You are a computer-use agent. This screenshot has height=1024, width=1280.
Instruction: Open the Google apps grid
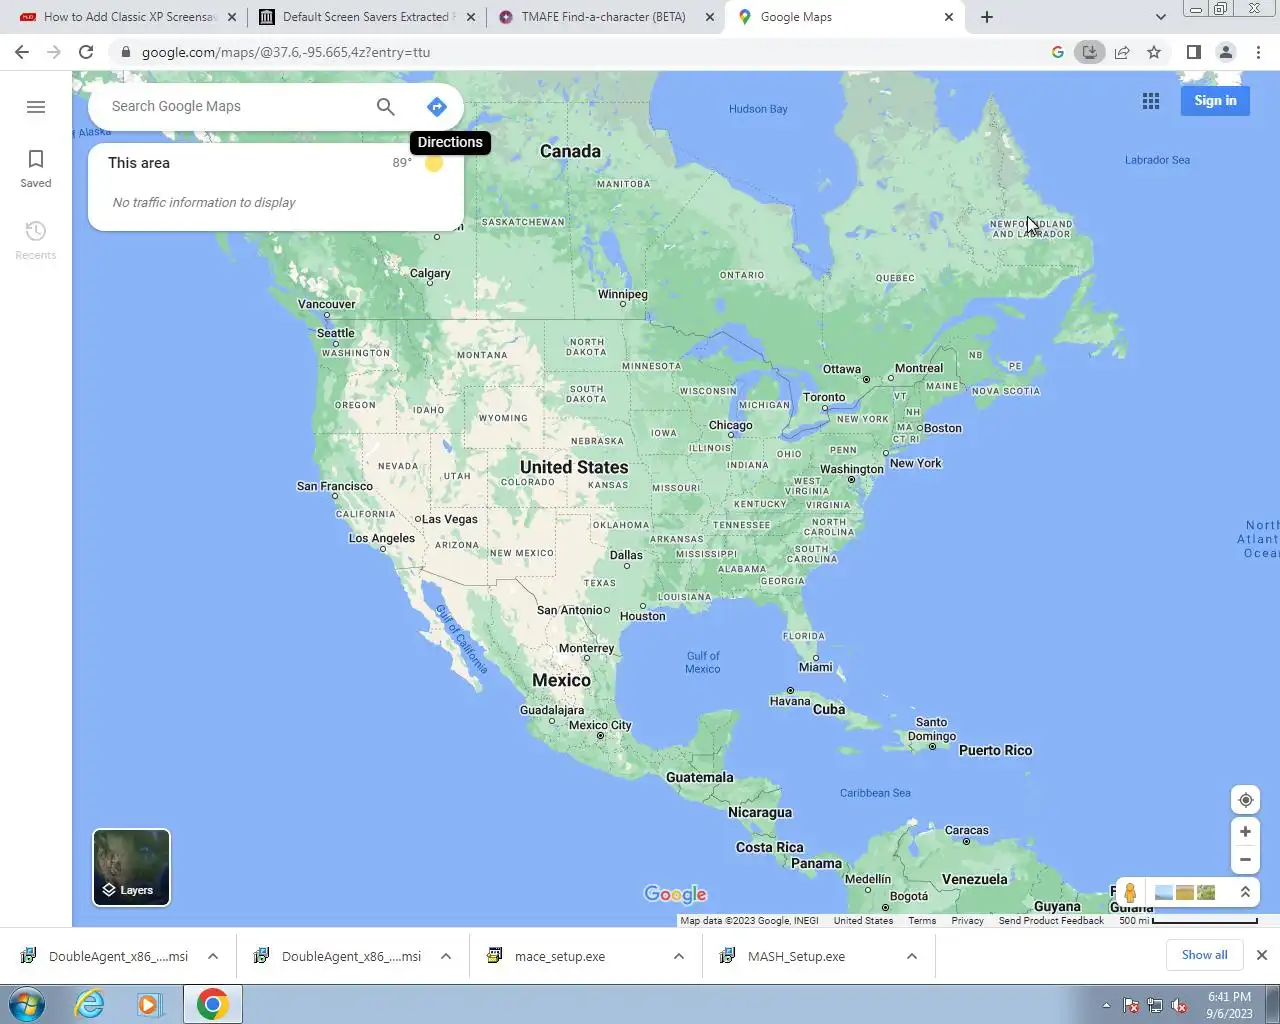[x=1151, y=101]
